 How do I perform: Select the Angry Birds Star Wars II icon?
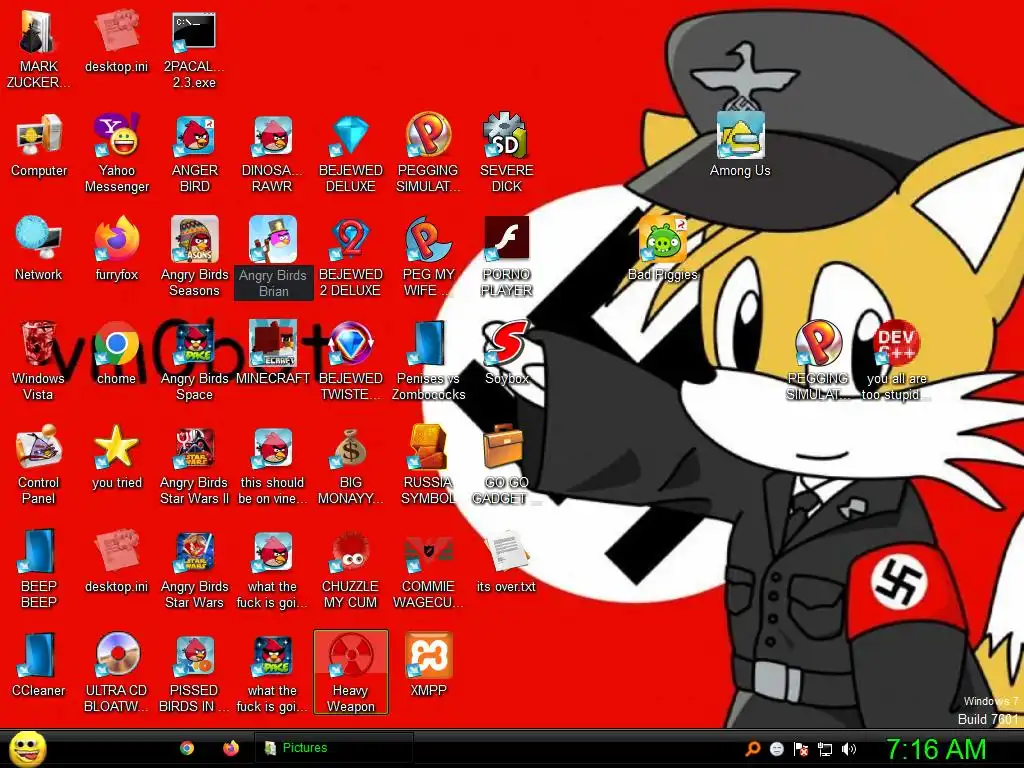coord(195,464)
